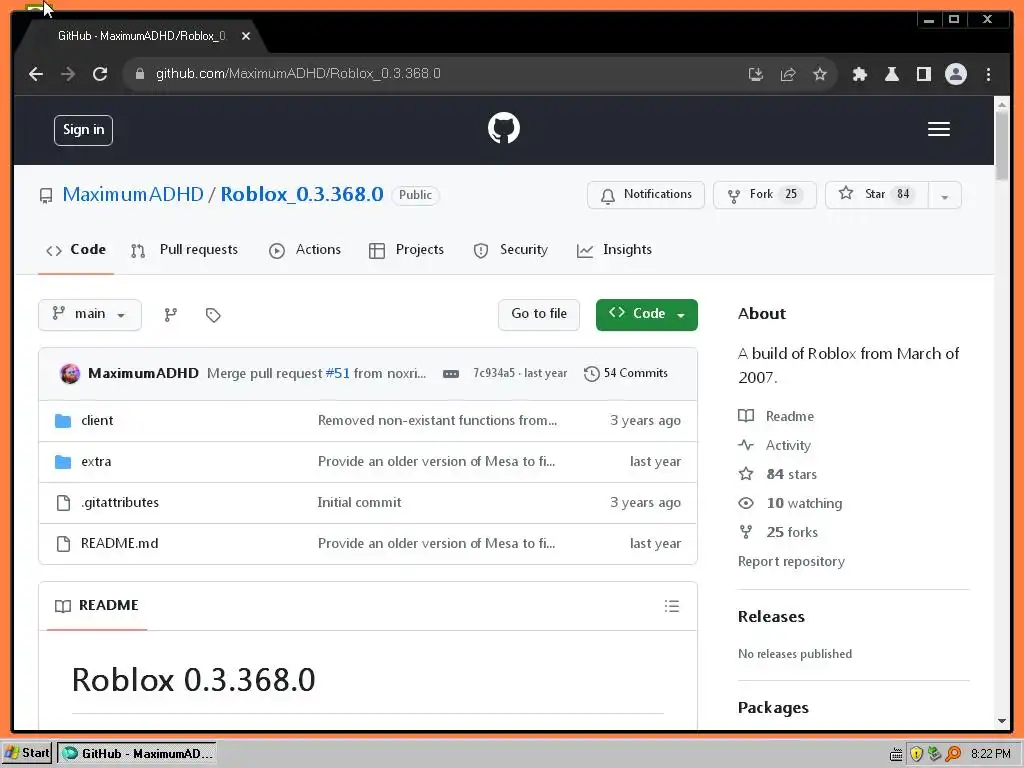Open the Star lists dropdown arrow
Screen dimensions: 1024x768
pos(944,195)
